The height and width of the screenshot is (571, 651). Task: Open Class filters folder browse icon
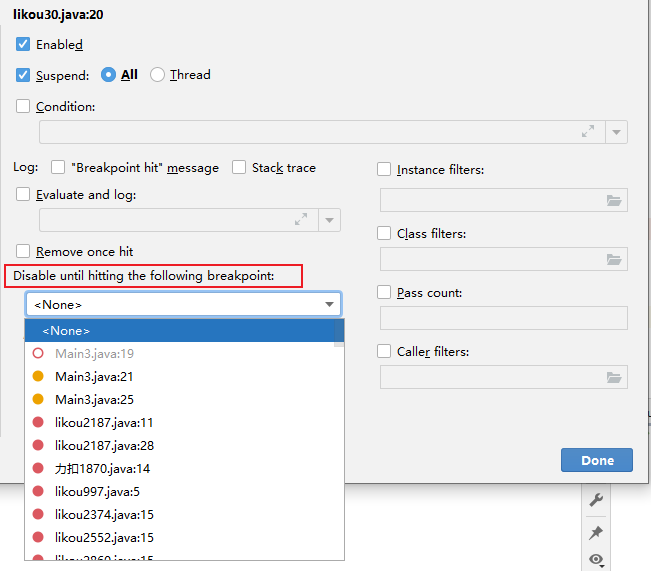(x=614, y=259)
